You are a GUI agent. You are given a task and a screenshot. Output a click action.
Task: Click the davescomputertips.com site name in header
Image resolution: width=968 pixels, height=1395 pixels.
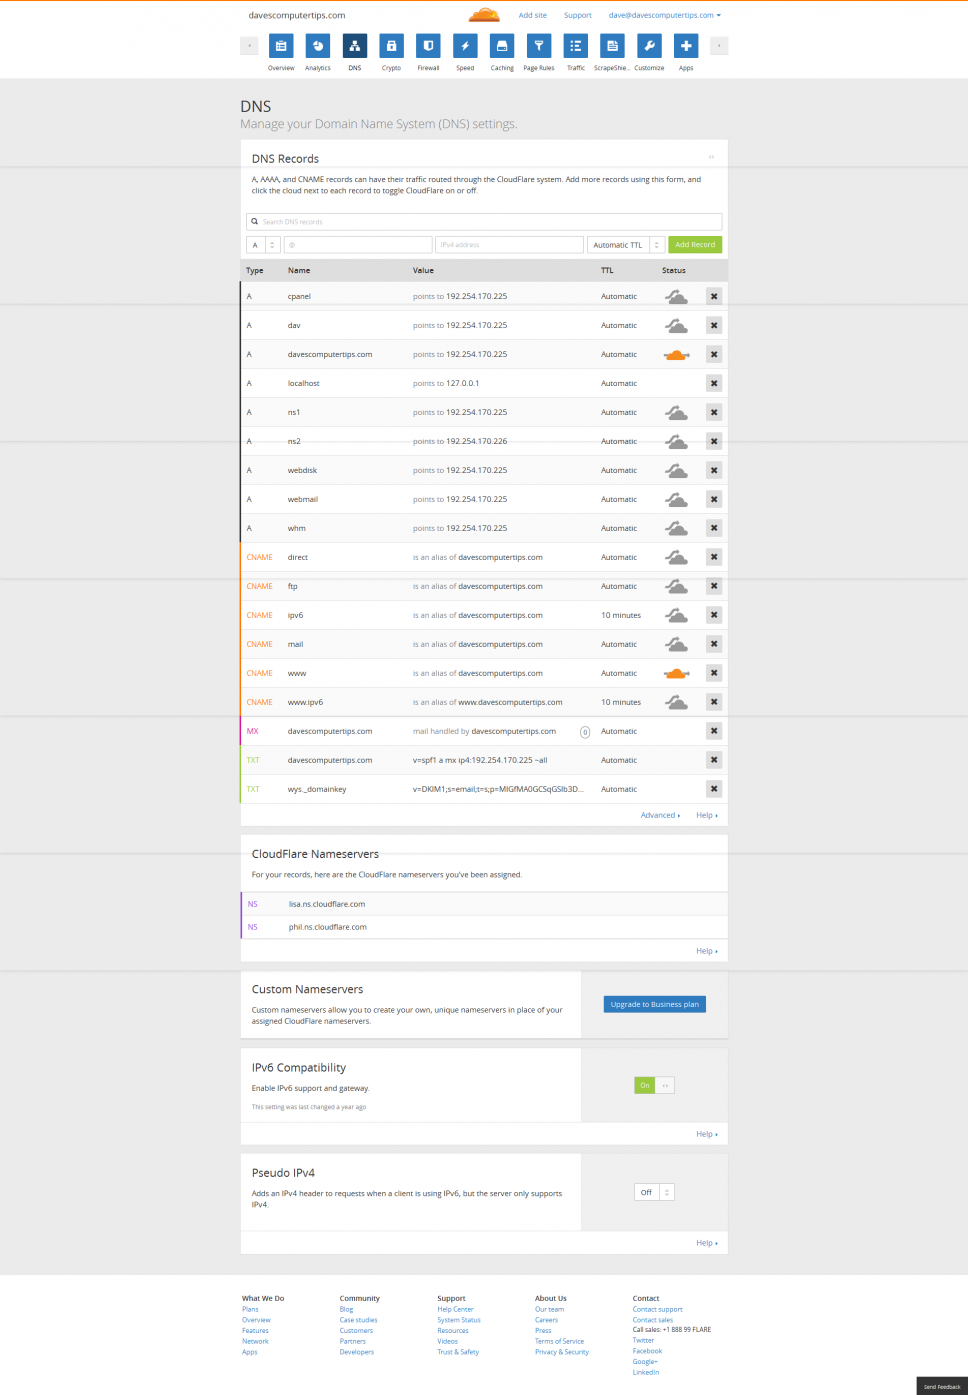coord(297,15)
